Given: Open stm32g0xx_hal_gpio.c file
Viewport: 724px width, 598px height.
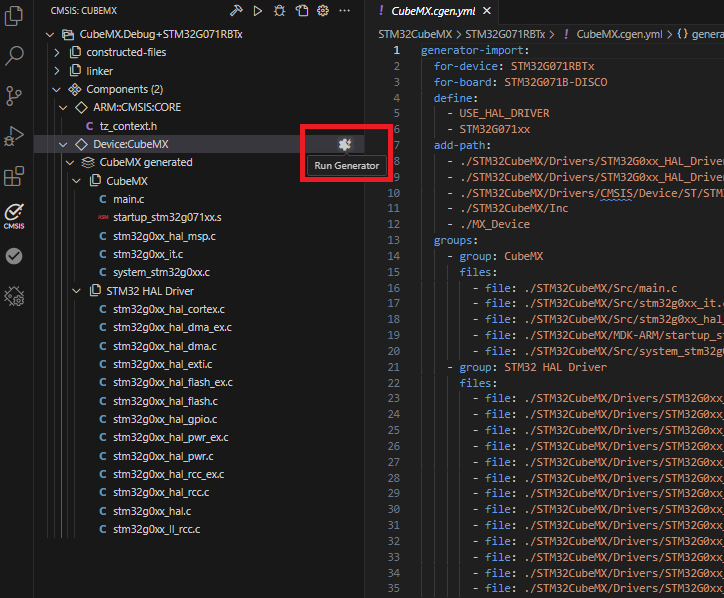Looking at the screenshot, I should coord(165,419).
